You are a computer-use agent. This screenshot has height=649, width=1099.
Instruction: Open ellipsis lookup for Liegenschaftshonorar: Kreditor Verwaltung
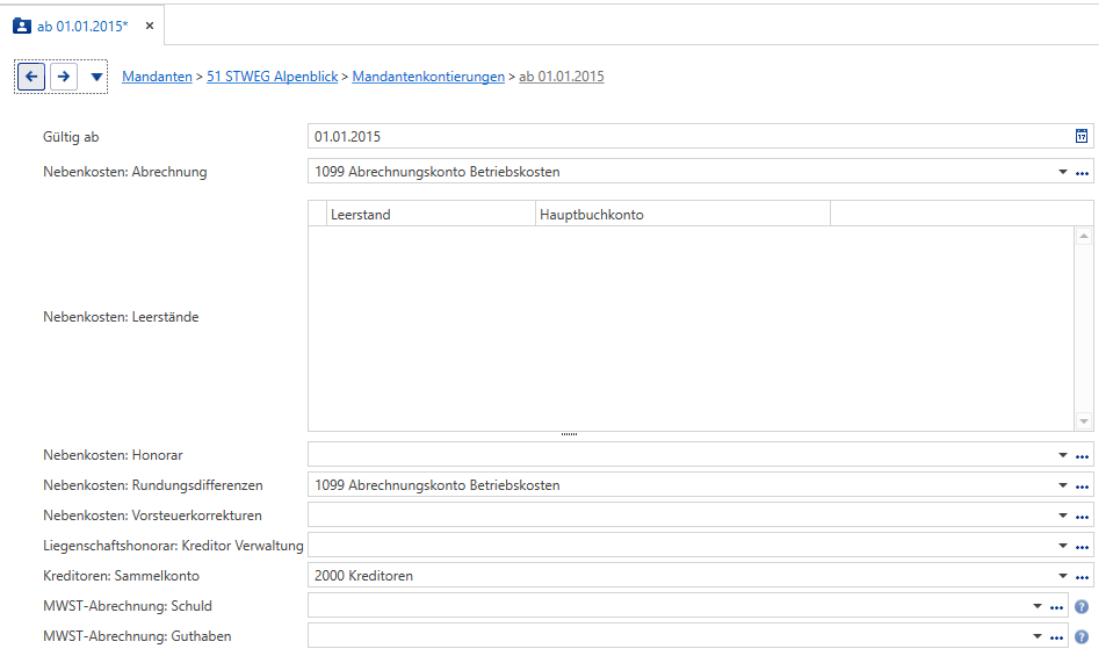[x=1082, y=547]
